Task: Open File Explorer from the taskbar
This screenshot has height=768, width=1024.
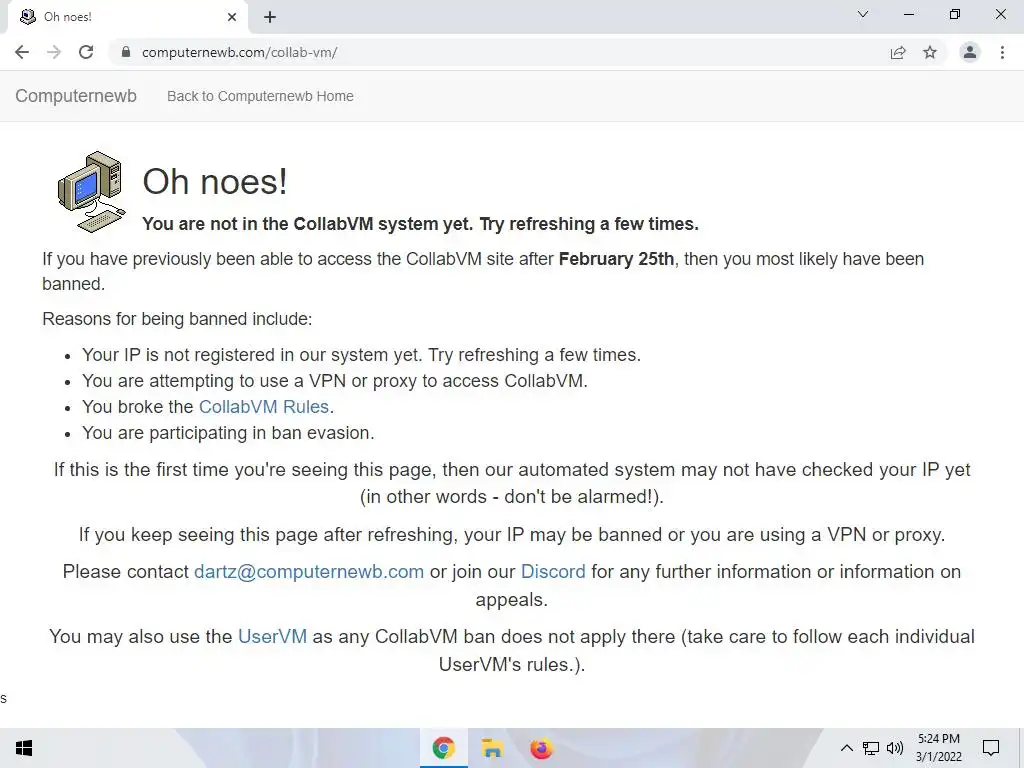Action: coord(492,748)
